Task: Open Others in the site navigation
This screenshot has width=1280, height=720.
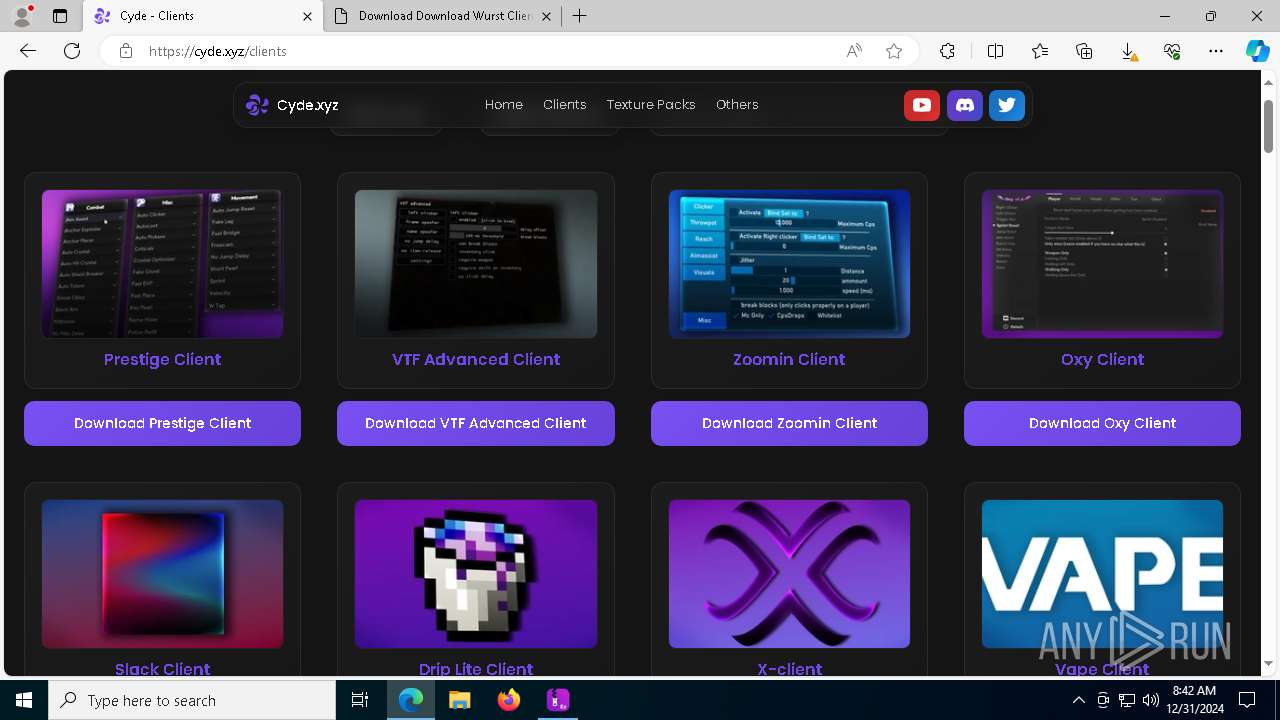Action: pyautogui.click(x=737, y=105)
